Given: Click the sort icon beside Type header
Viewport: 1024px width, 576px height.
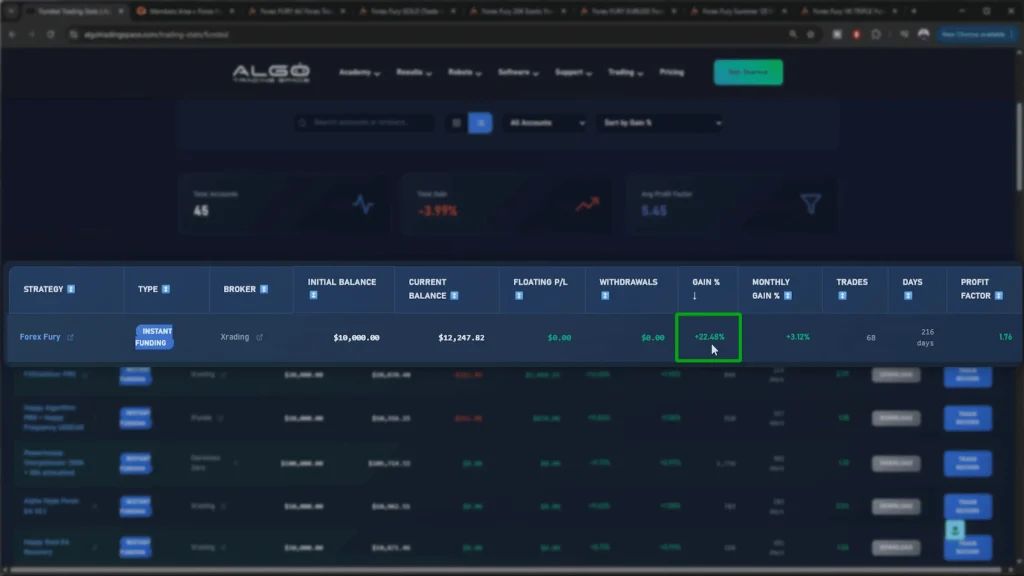Looking at the screenshot, I should pyautogui.click(x=166, y=289).
